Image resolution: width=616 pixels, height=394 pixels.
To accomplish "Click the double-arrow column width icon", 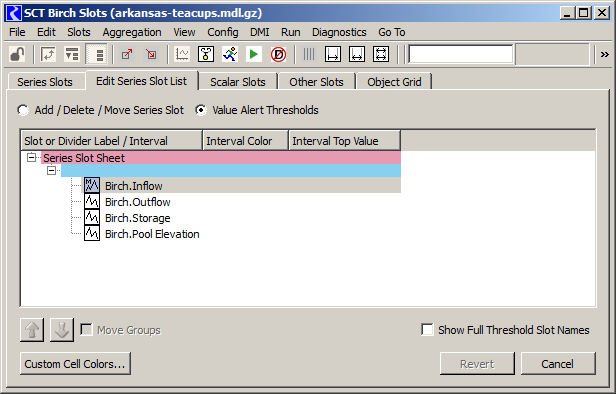I will [357, 54].
